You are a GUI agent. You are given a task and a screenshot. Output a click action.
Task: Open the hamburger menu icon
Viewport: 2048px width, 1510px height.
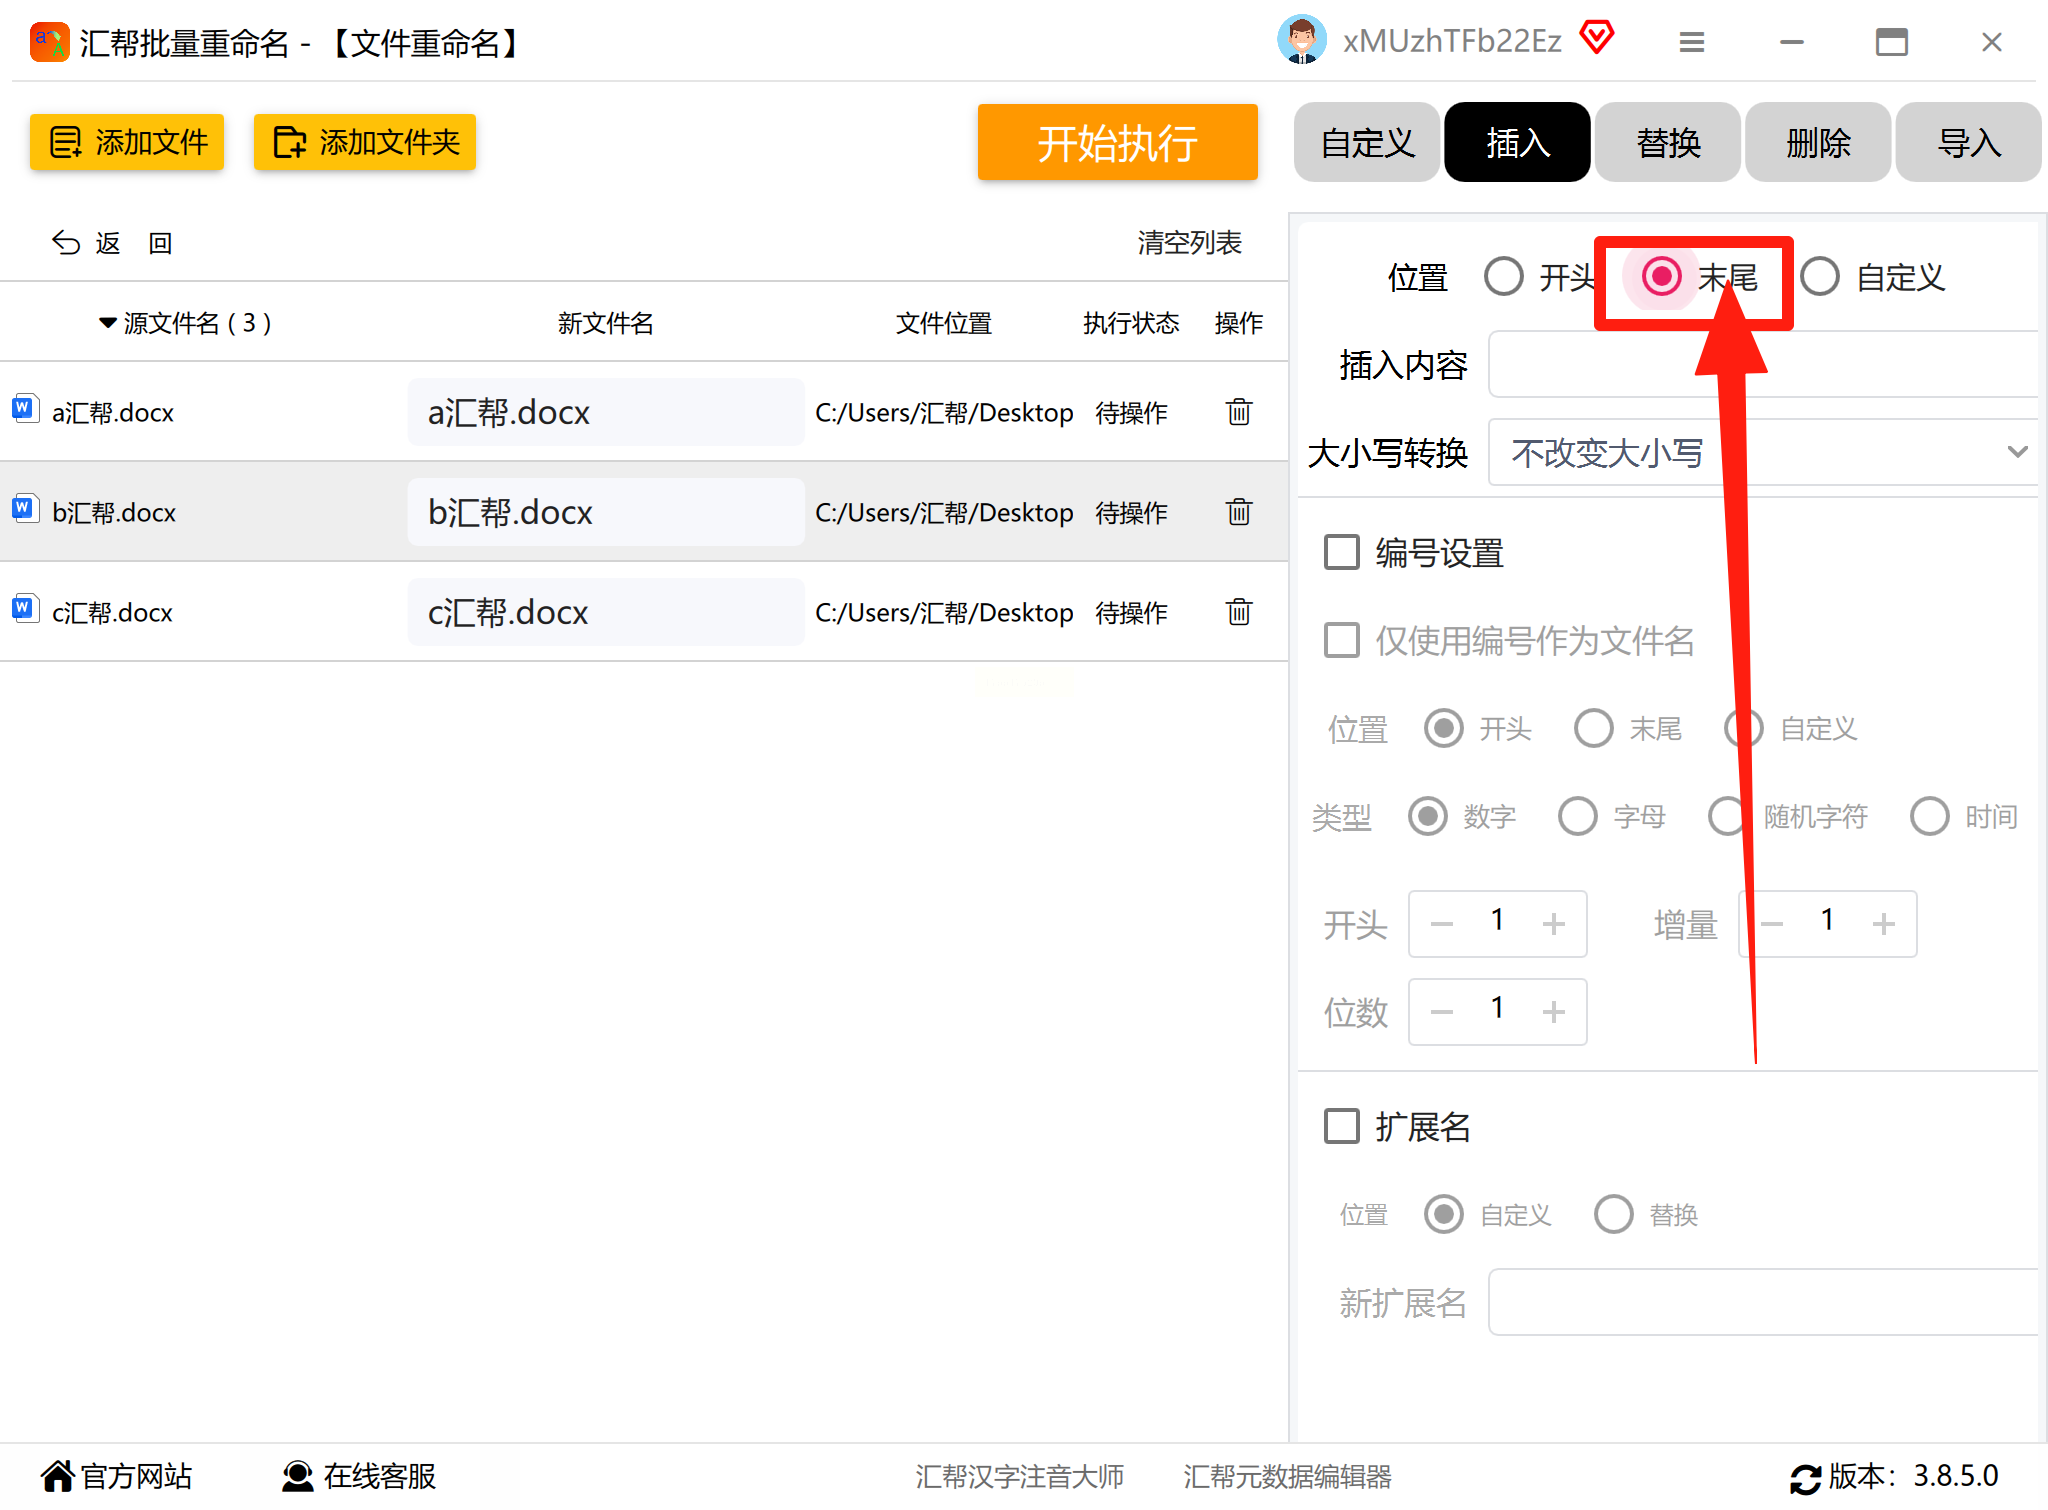1691,42
